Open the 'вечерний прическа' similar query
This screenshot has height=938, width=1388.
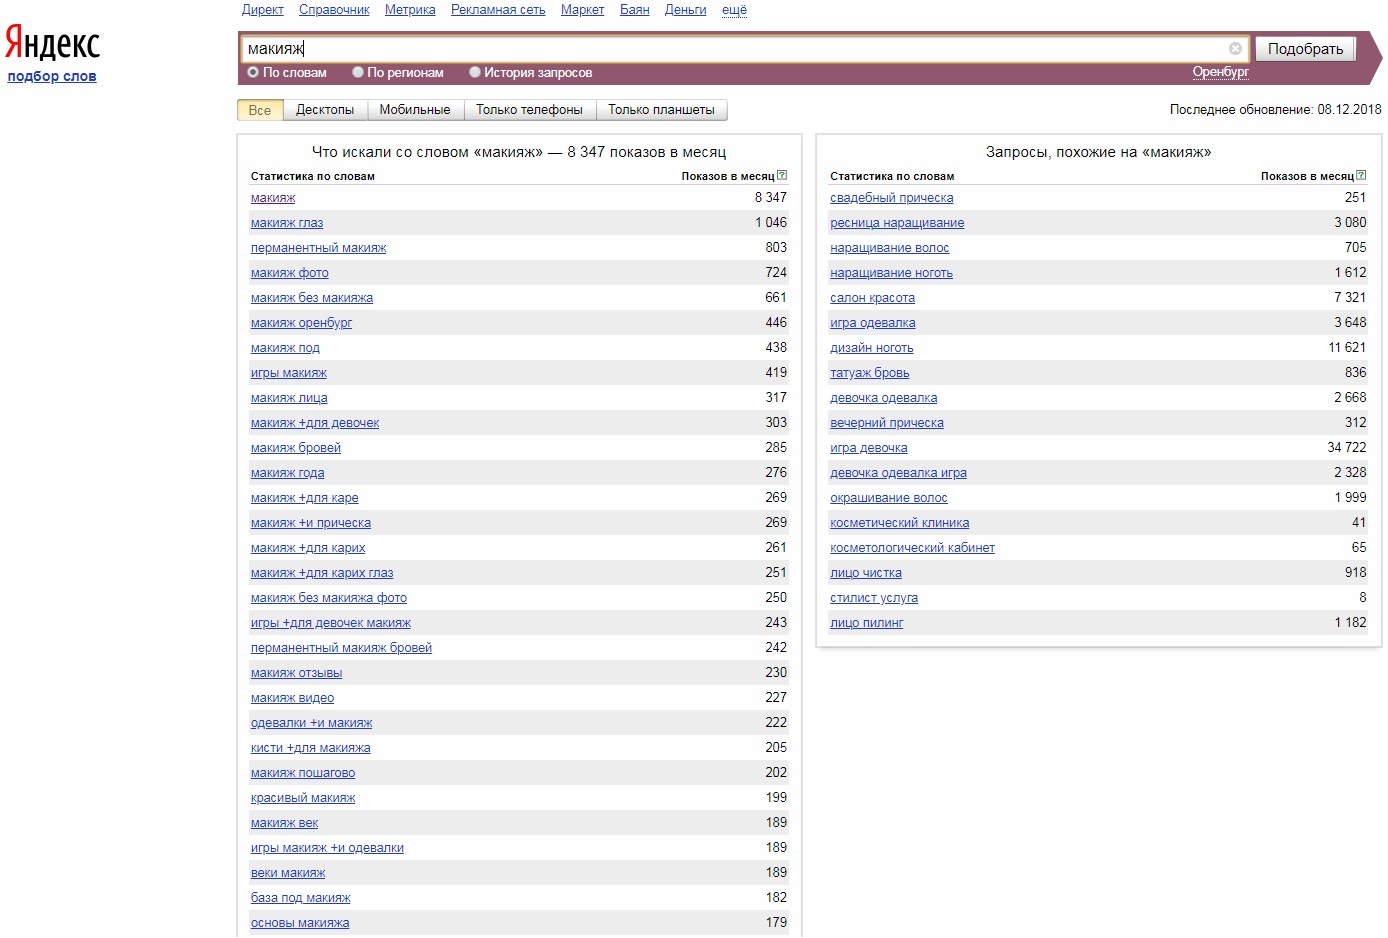tap(886, 423)
